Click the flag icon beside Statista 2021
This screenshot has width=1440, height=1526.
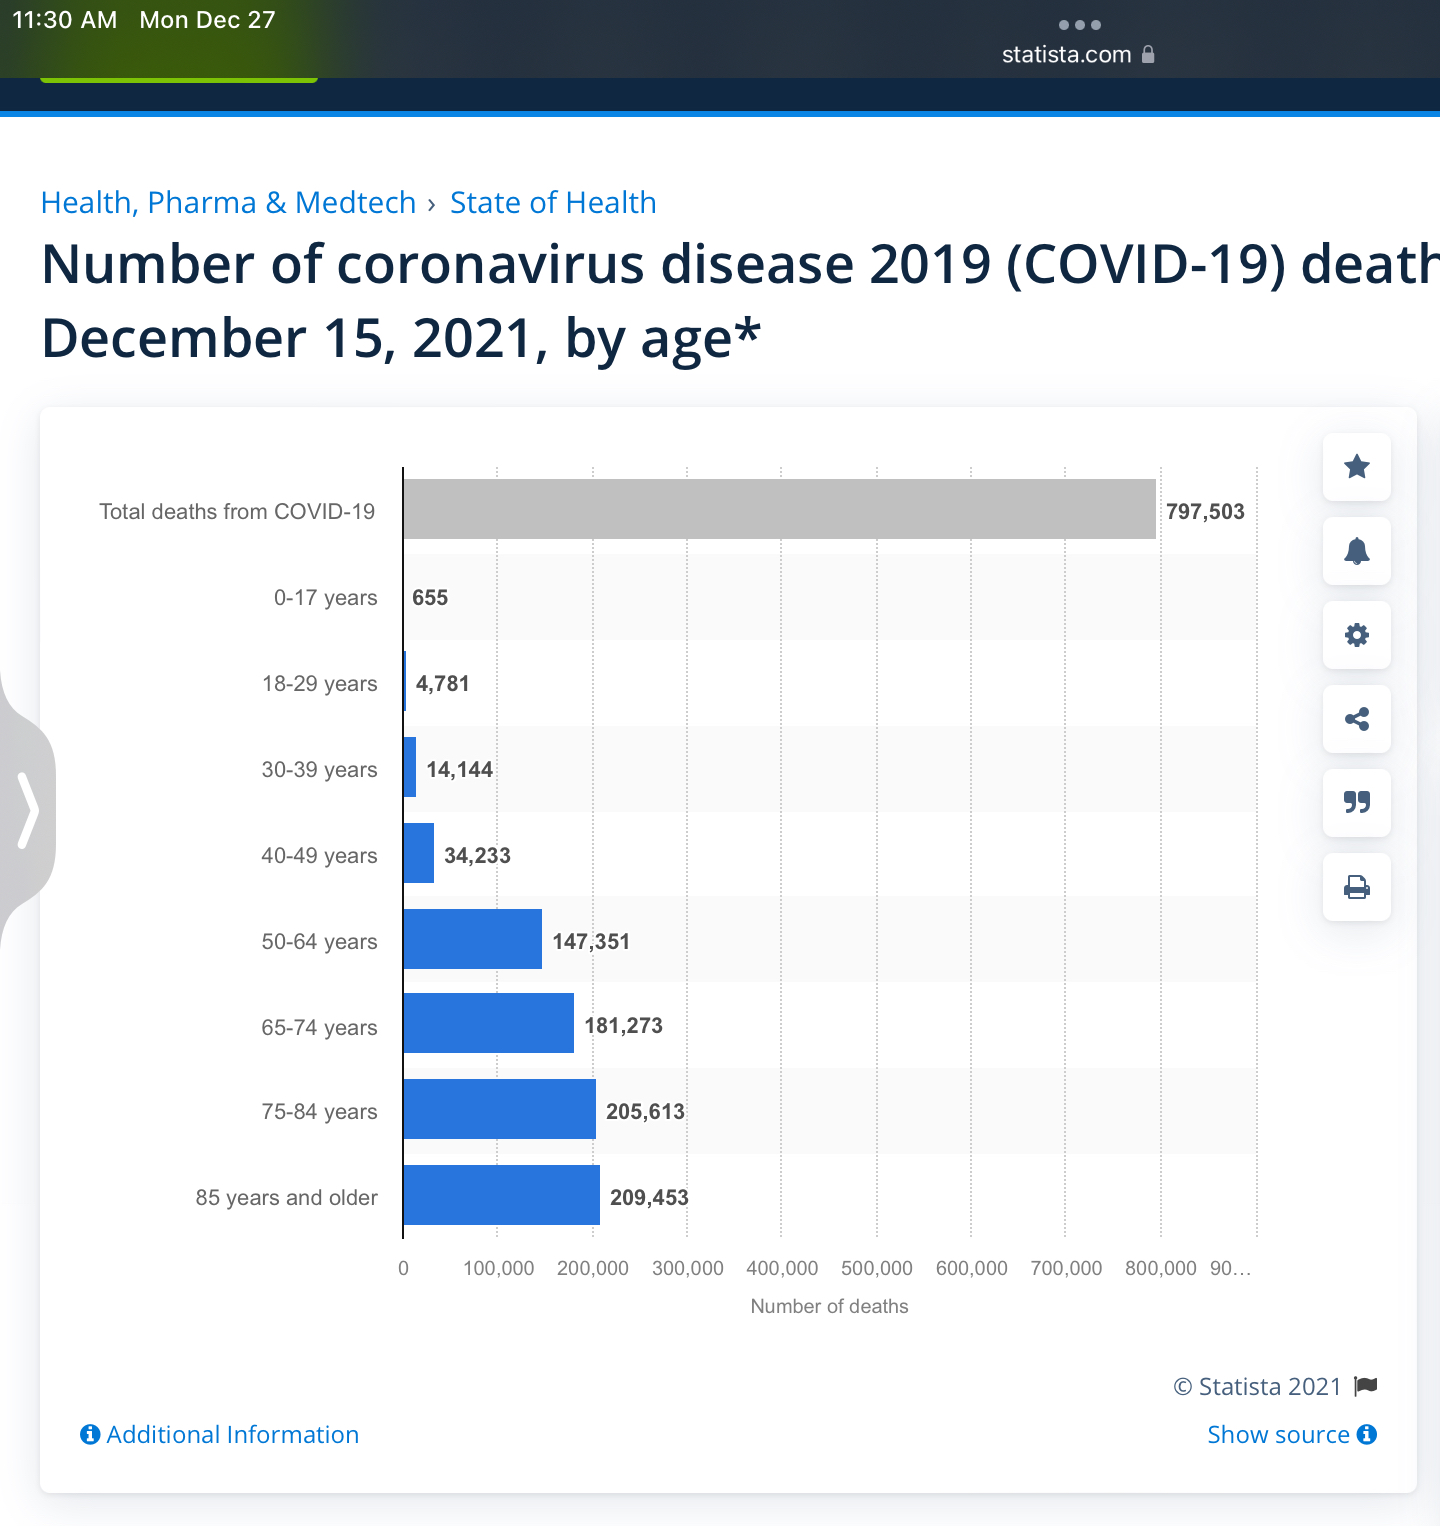click(x=1366, y=1386)
